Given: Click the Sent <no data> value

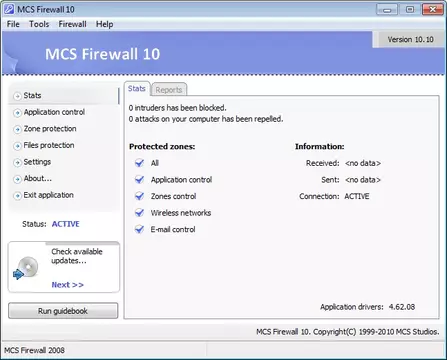Looking at the screenshot, I should coord(363,180).
